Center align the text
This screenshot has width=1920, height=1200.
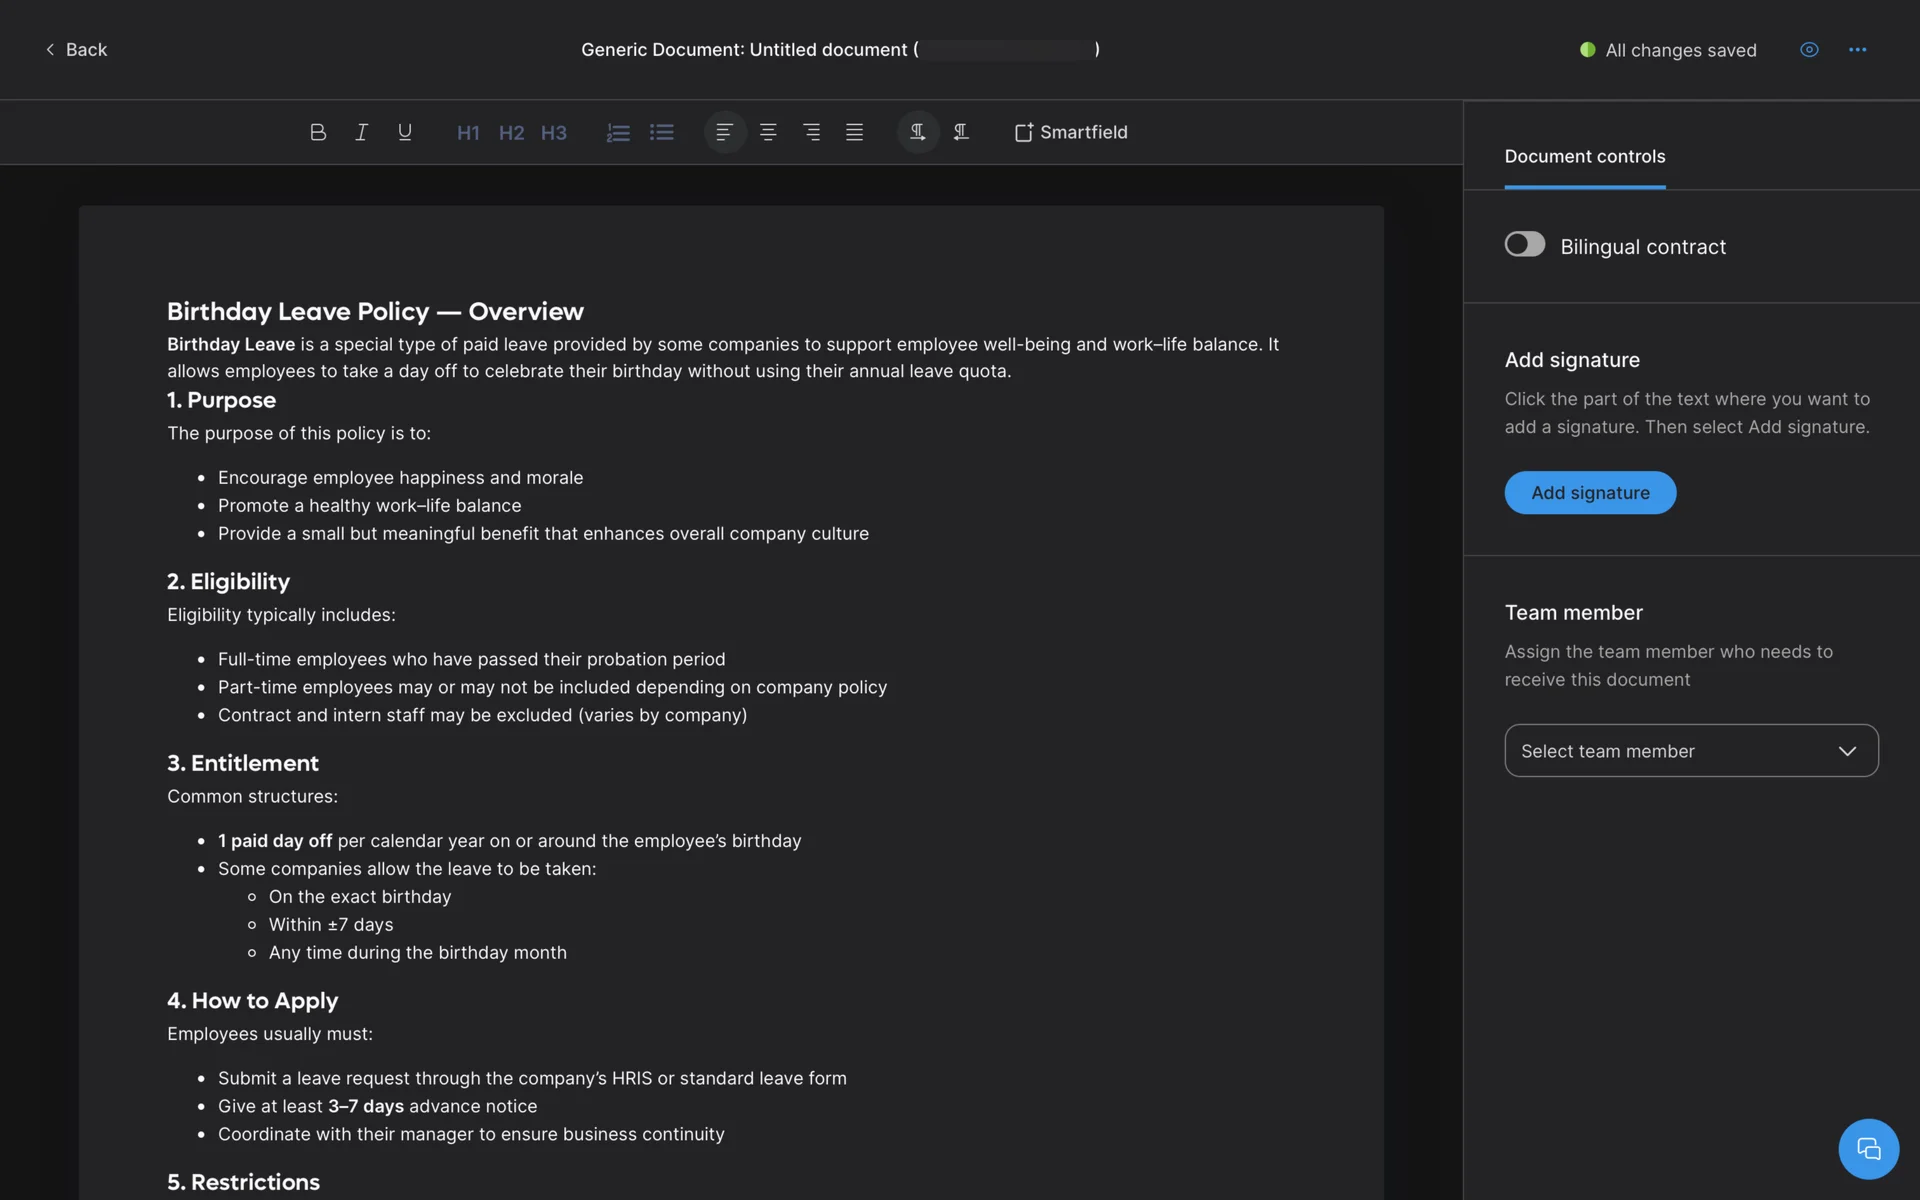tap(768, 132)
